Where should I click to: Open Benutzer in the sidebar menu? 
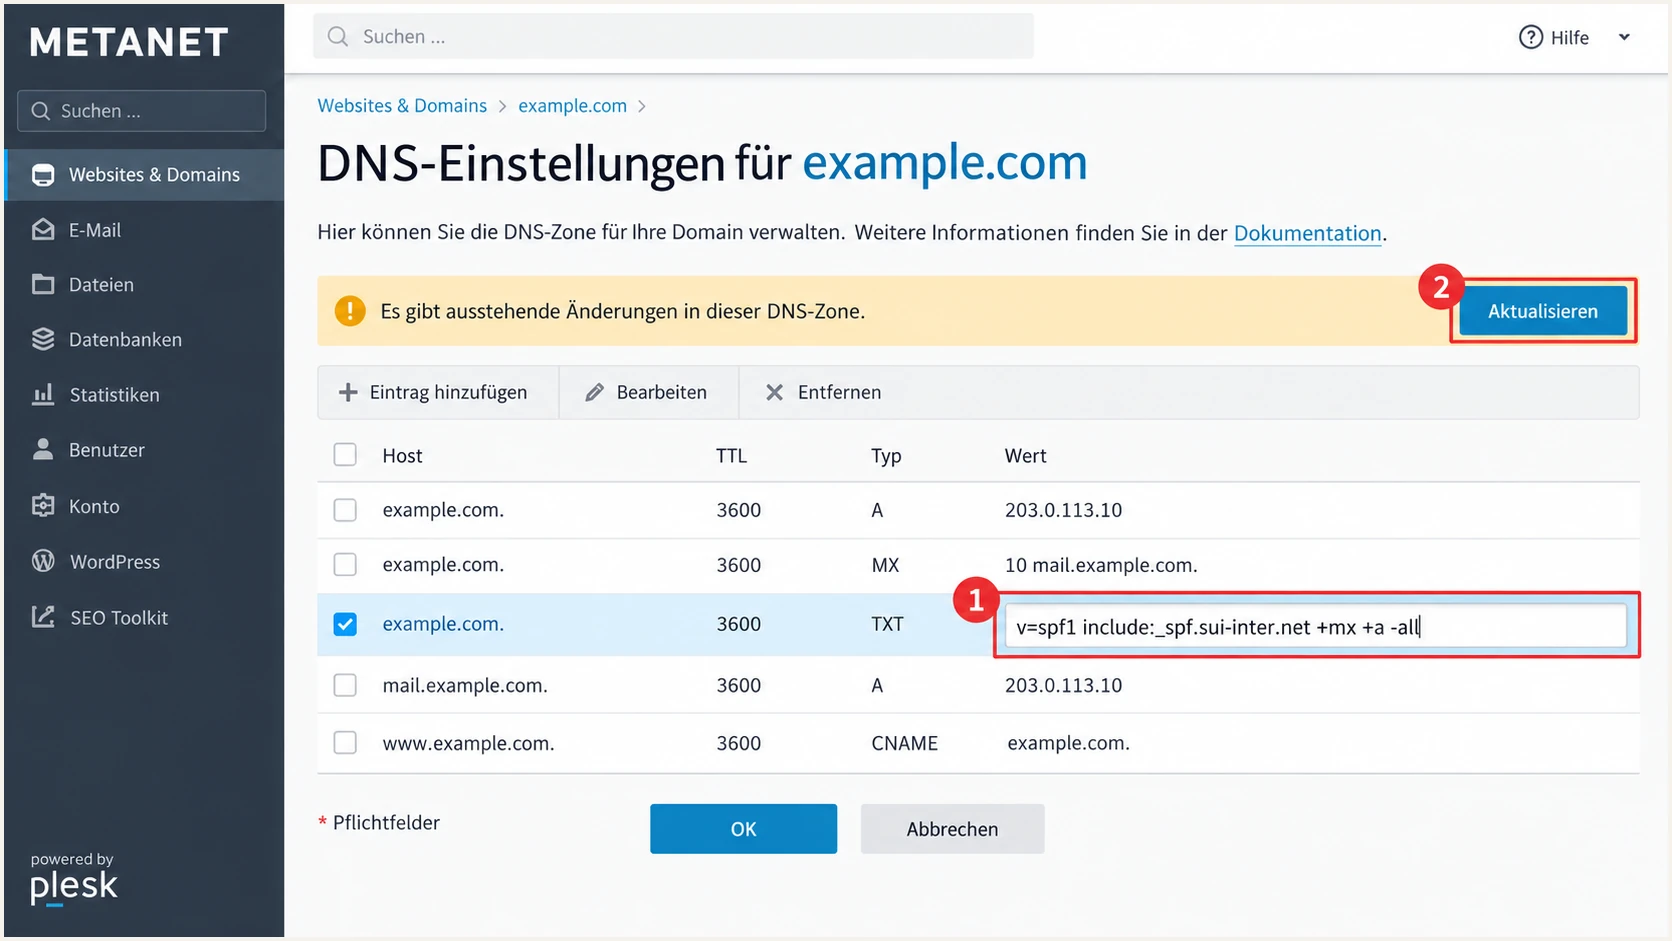pyautogui.click(x=144, y=449)
